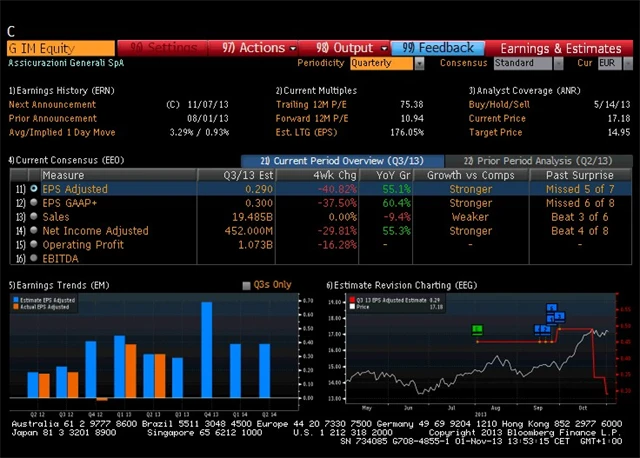Select the Sales measure radio button
The image size is (640, 458).
pos(34,216)
